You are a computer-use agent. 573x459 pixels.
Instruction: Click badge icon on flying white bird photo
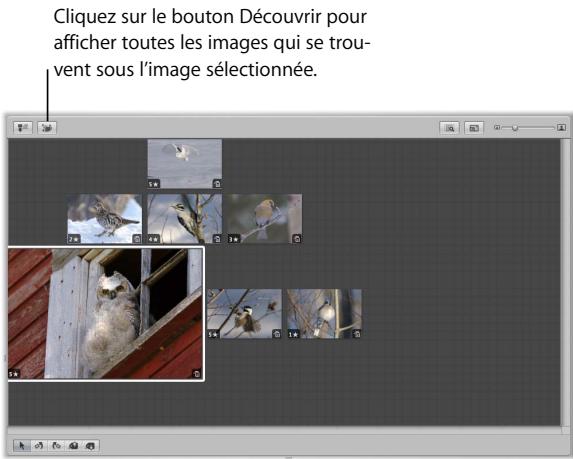217,184
